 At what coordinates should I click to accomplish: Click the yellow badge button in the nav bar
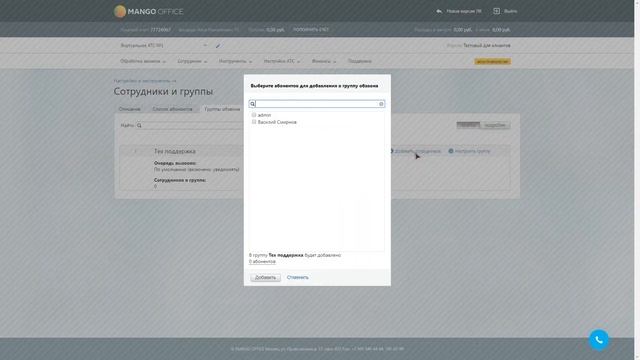492,61
